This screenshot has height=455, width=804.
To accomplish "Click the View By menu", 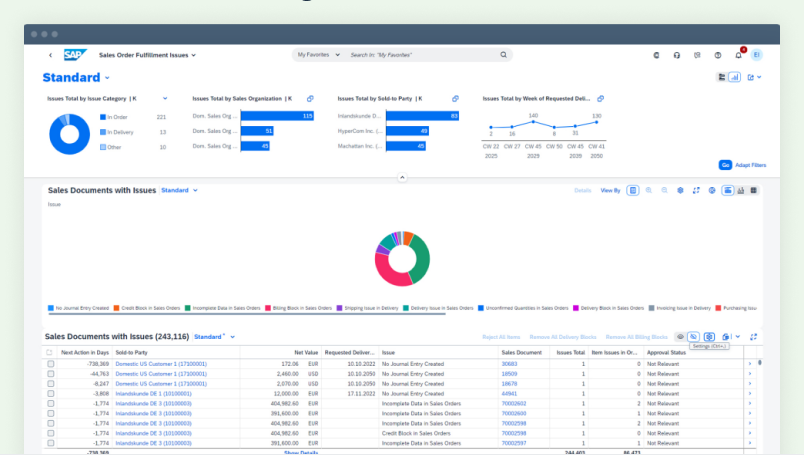I will click(x=610, y=190).
